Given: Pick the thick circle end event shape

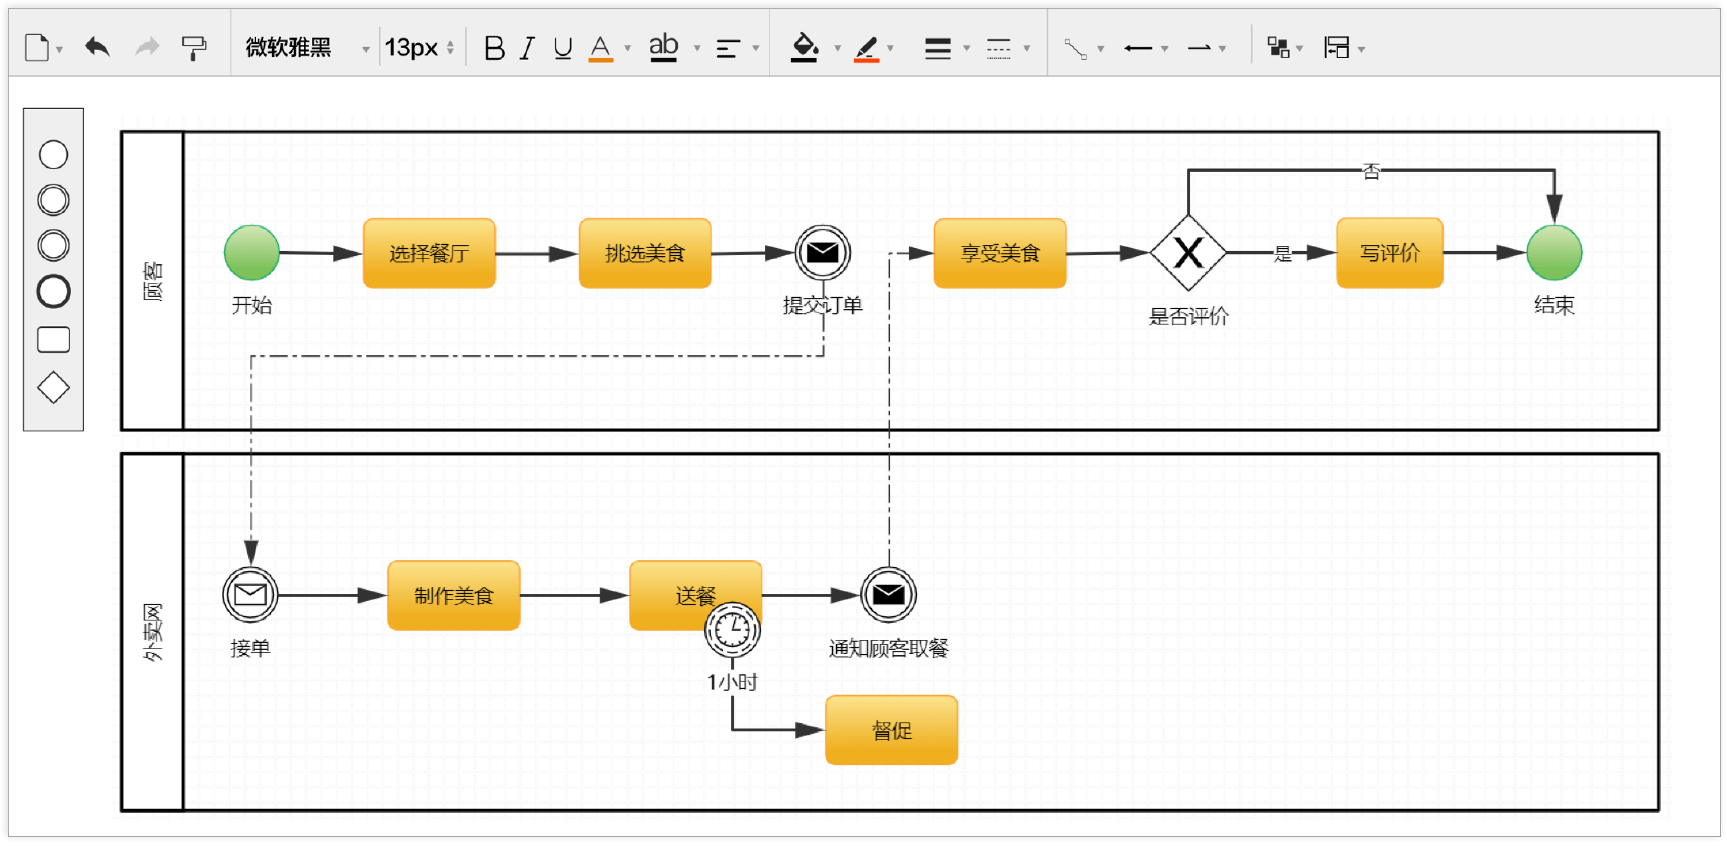Looking at the screenshot, I should pos(53,291).
